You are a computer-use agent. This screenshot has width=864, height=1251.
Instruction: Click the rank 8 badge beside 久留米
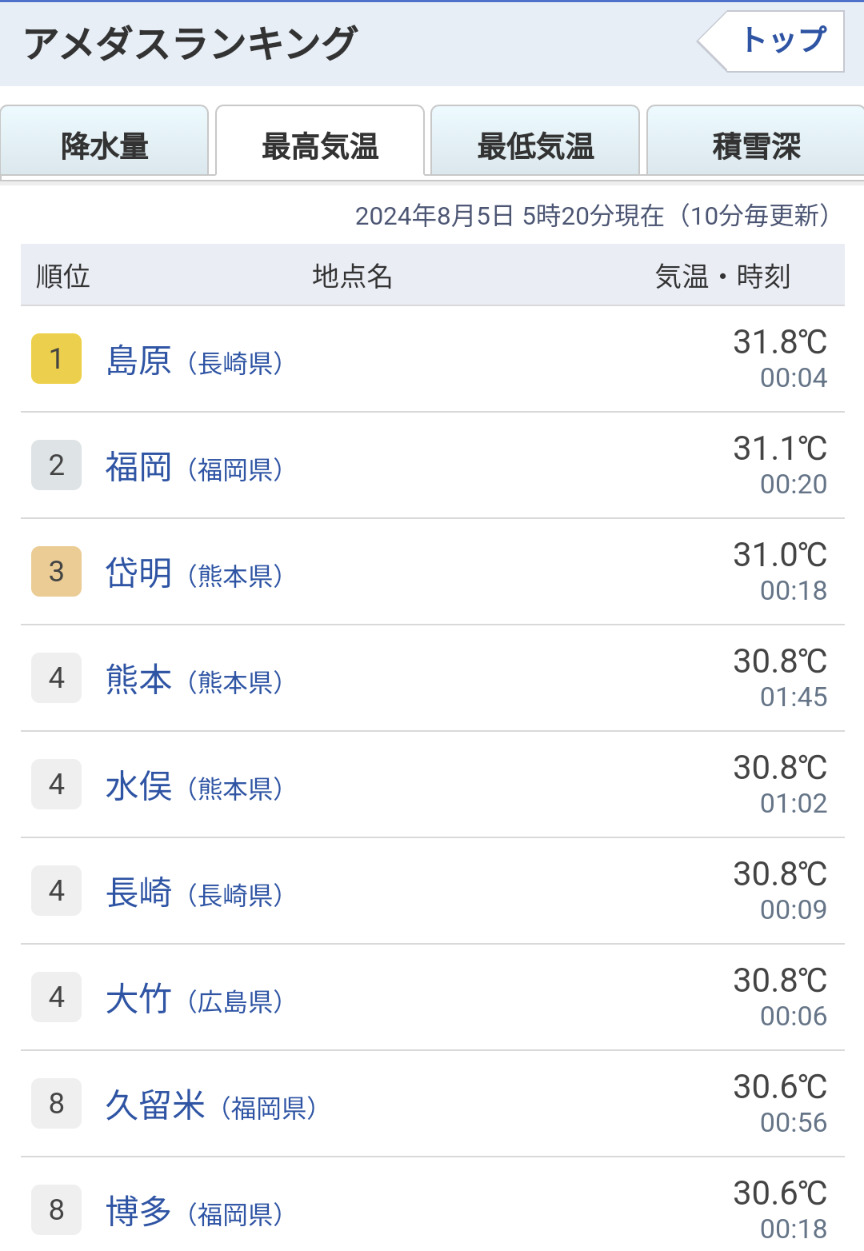(x=56, y=1104)
